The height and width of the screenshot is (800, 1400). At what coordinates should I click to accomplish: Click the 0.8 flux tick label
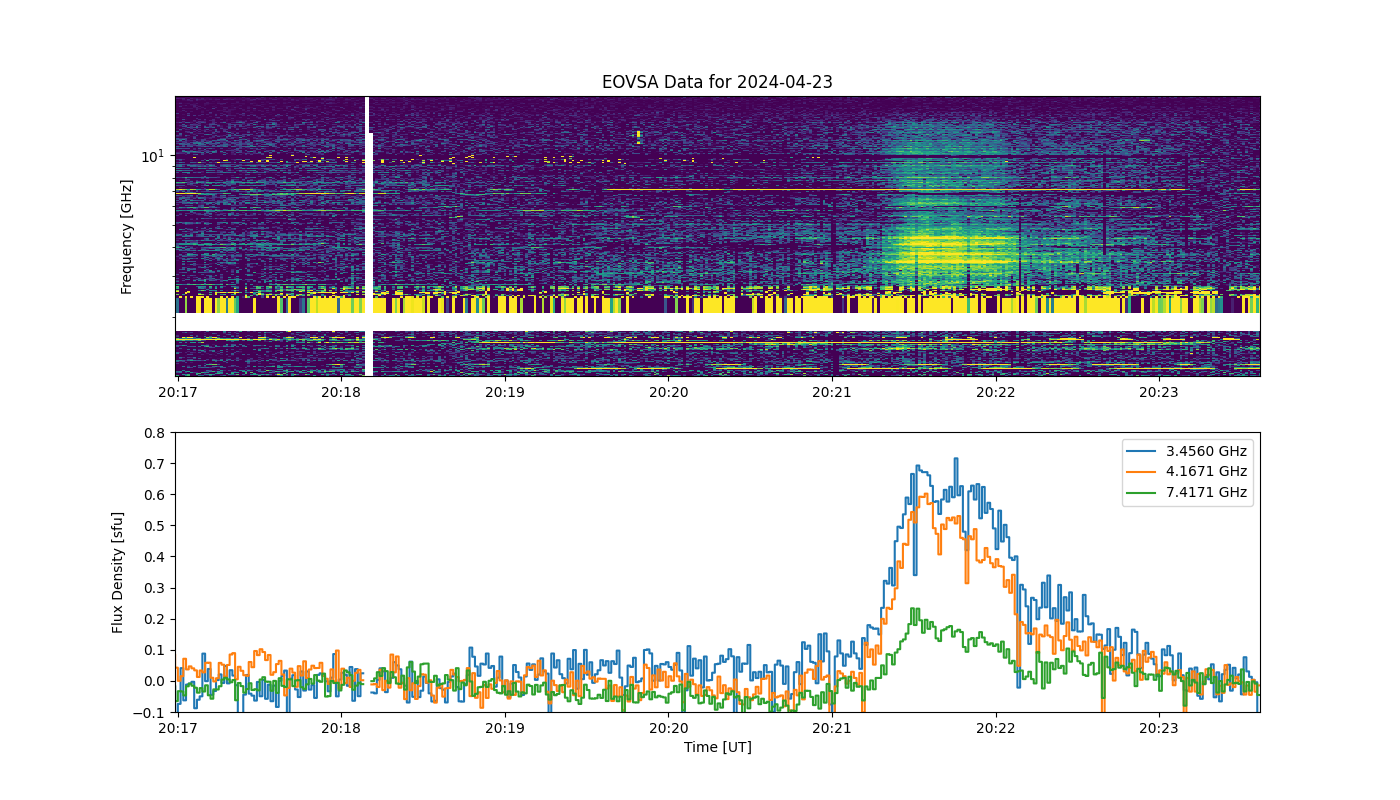click(x=153, y=433)
